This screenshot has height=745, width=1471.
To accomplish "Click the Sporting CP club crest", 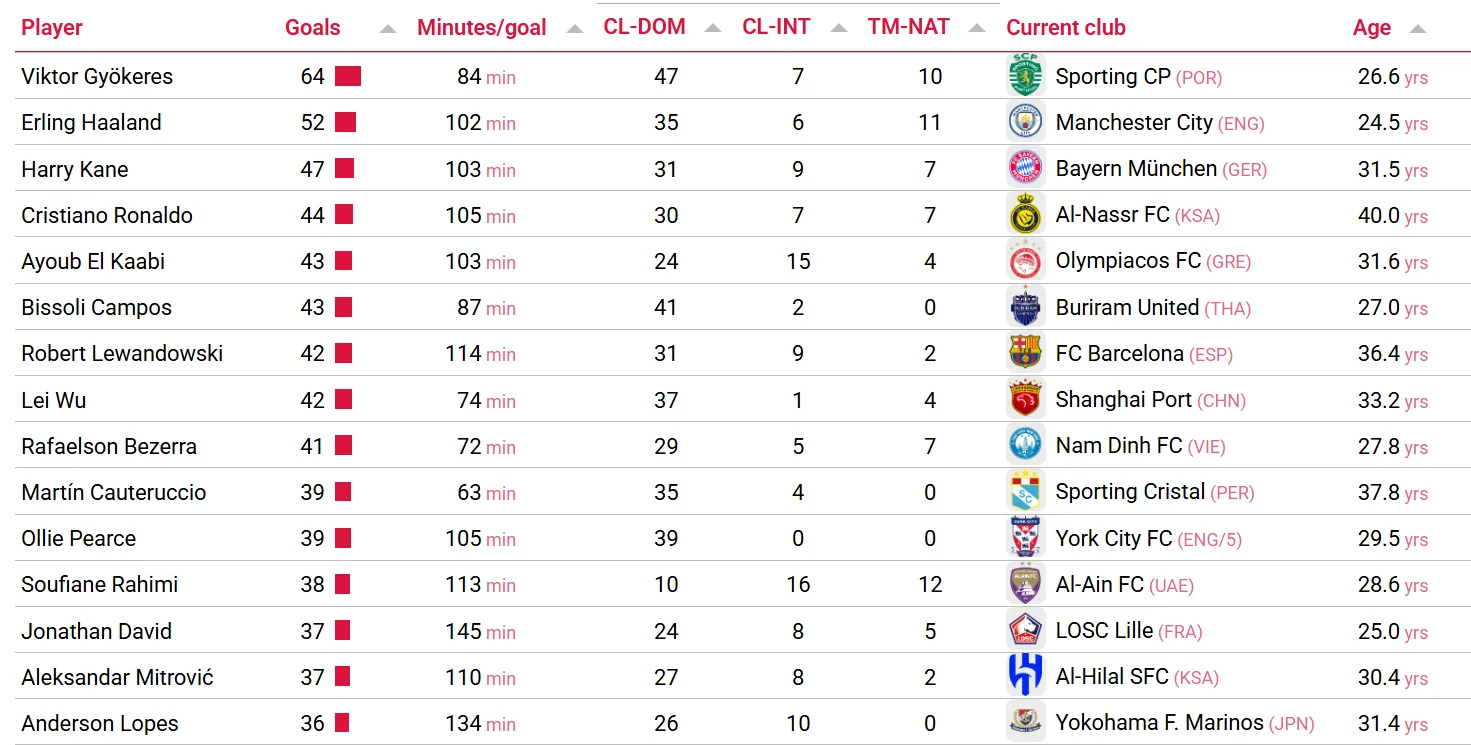I will (x=1025, y=76).
